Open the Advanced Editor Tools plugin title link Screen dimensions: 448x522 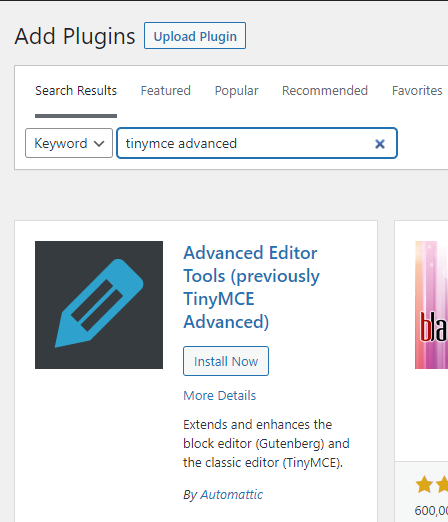tap(251, 287)
